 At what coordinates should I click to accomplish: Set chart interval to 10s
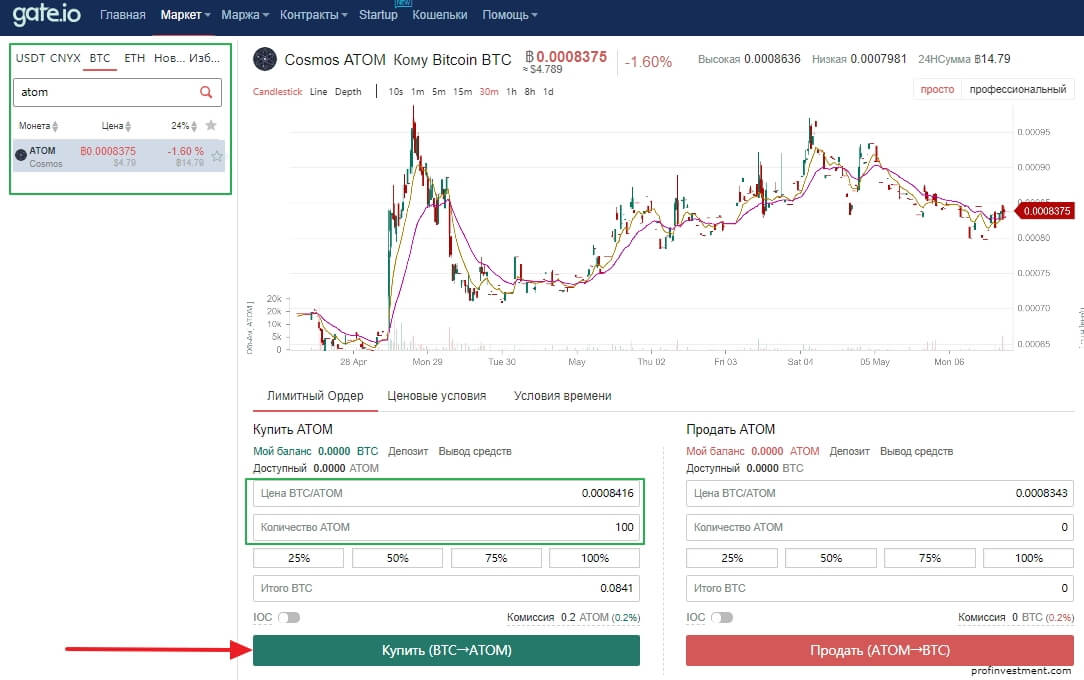tap(395, 91)
